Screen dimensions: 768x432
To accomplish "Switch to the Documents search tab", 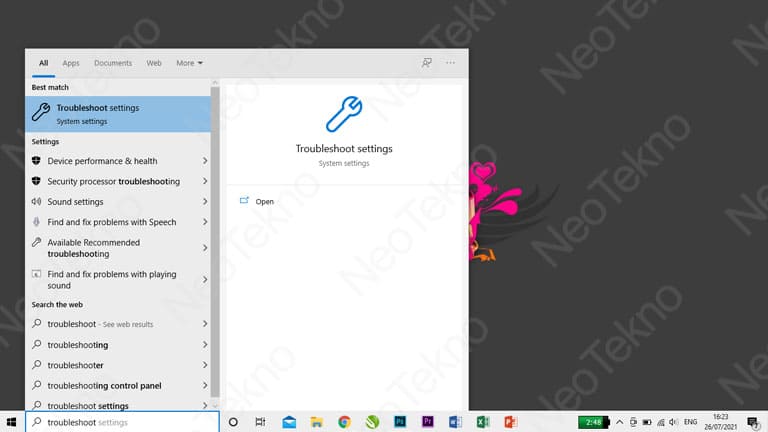I will (x=113, y=63).
